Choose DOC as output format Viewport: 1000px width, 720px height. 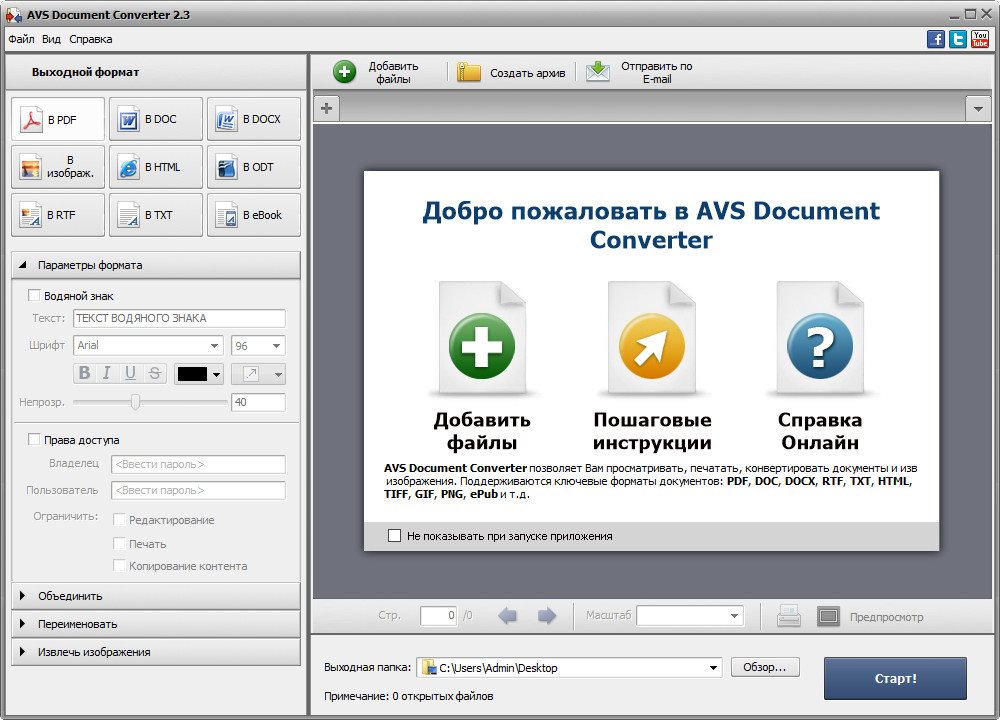point(156,119)
